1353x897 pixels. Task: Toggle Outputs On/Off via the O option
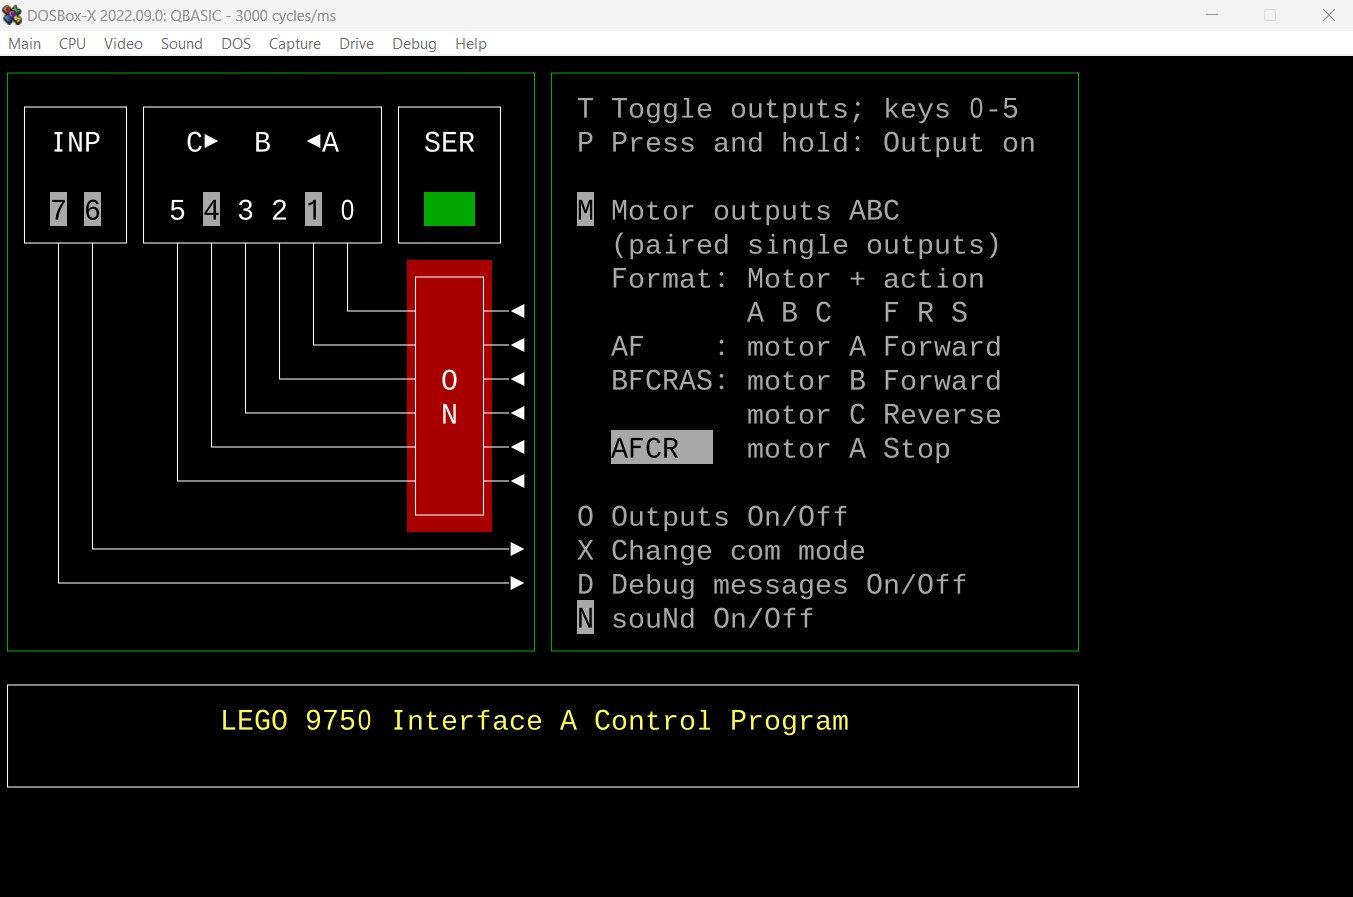tap(714, 516)
